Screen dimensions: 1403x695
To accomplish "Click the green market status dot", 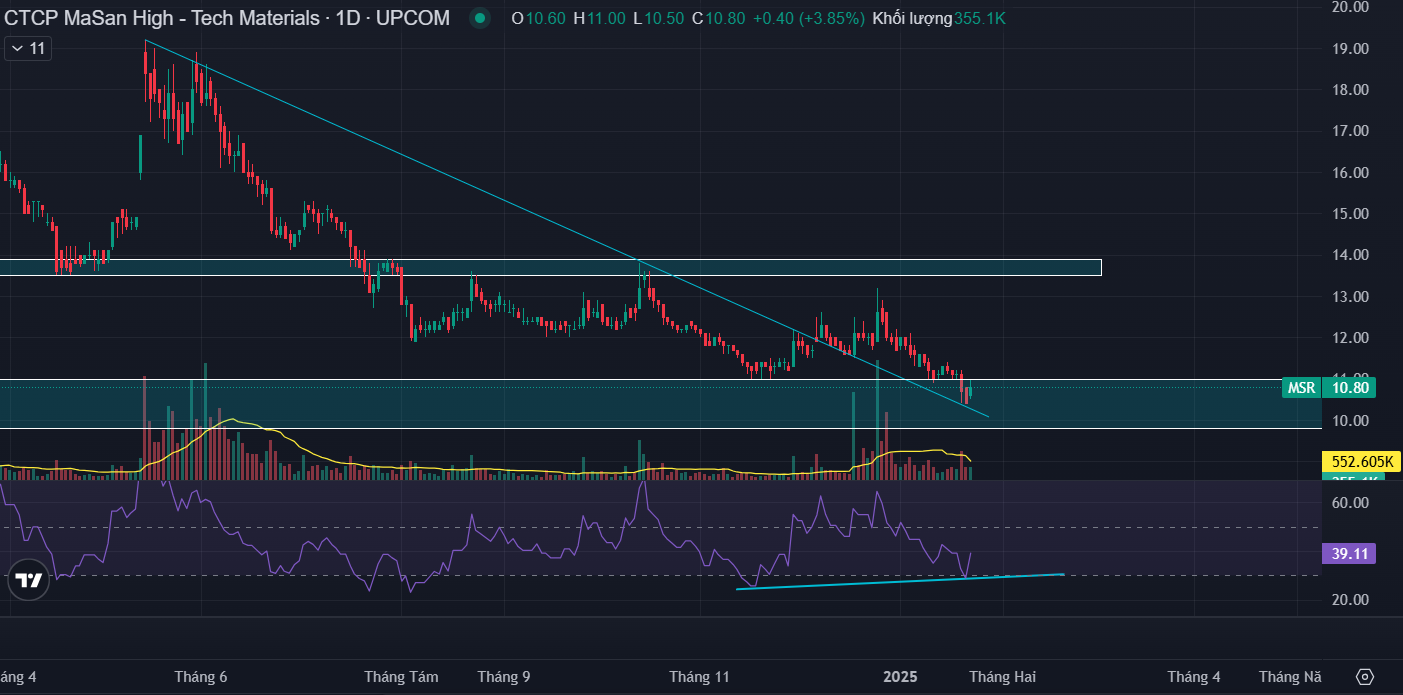I will point(481,18).
